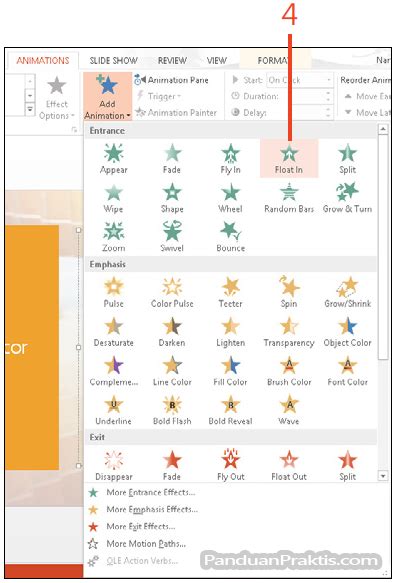Select the Underline emphasis effect

point(113,410)
